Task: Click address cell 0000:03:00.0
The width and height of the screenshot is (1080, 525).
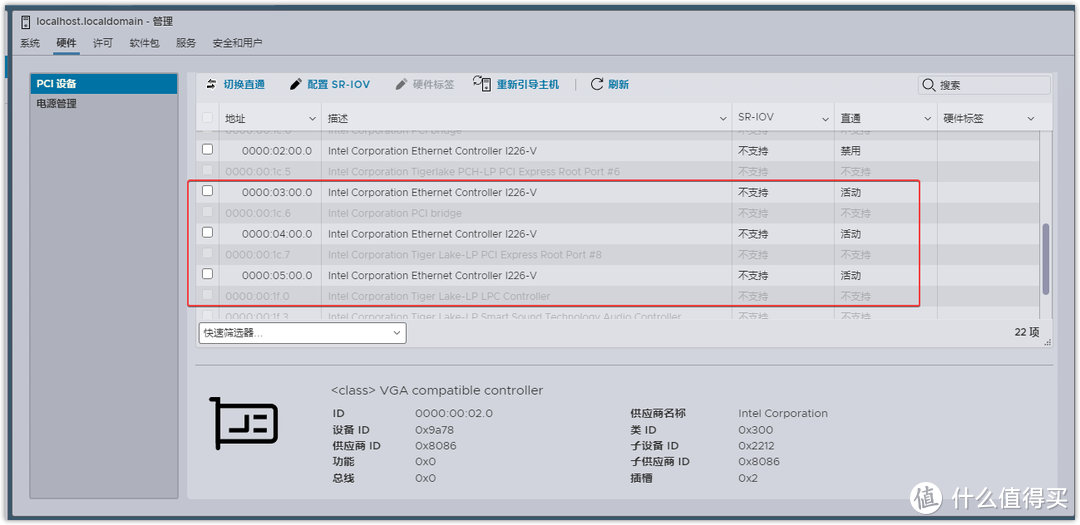Action: coord(277,192)
